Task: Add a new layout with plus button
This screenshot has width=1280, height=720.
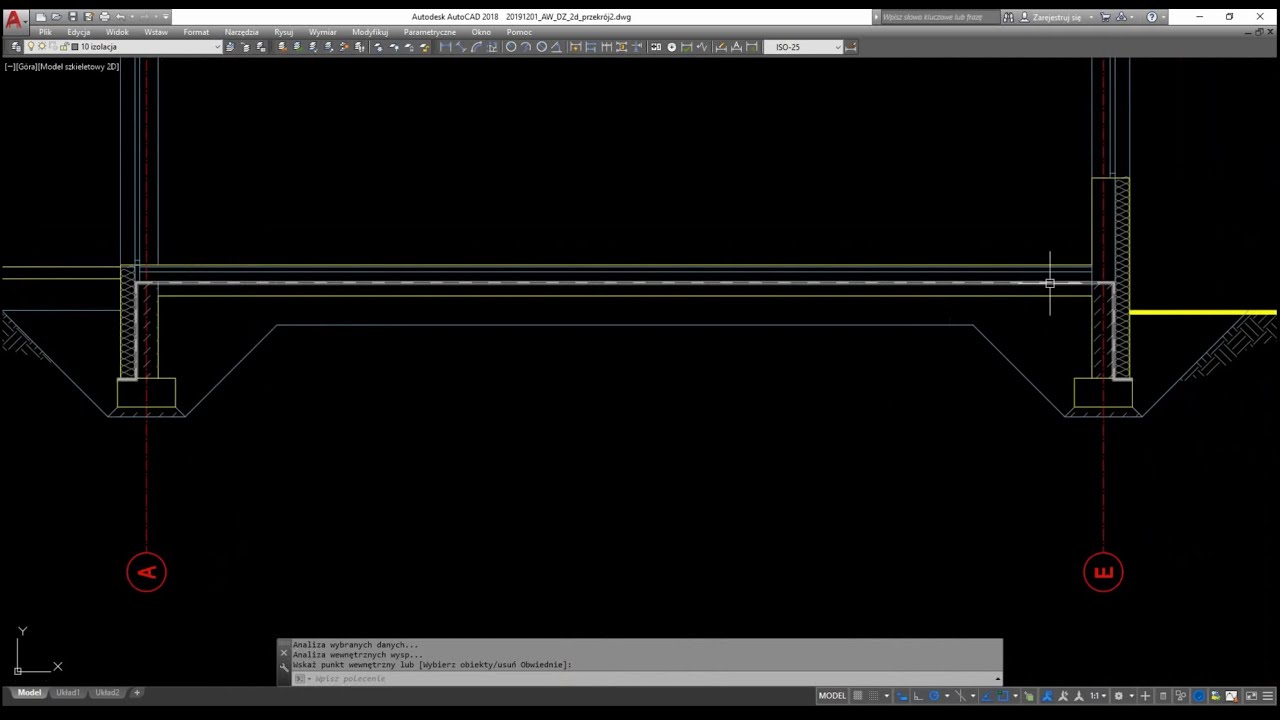Action: pos(137,693)
